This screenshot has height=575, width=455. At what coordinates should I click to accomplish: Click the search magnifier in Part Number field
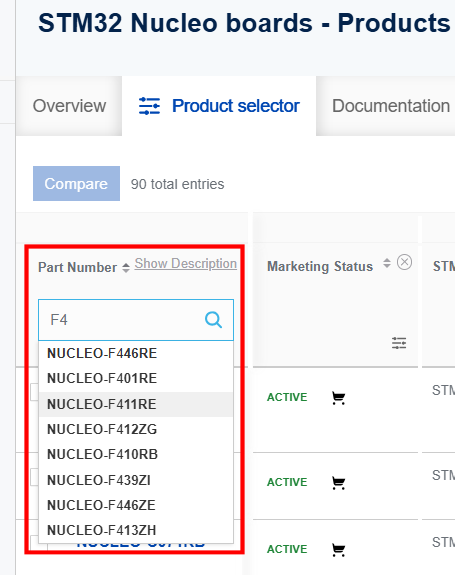pos(213,320)
